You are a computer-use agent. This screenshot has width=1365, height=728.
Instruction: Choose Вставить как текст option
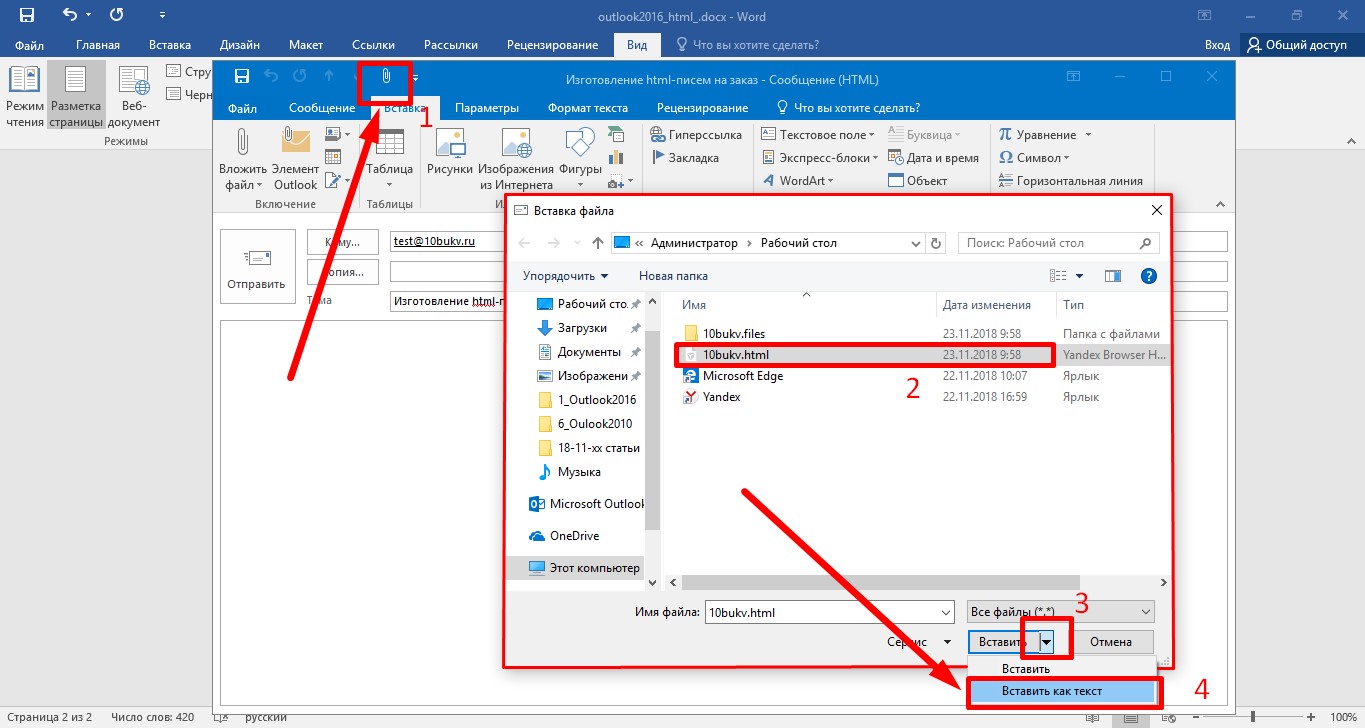coord(1060,692)
